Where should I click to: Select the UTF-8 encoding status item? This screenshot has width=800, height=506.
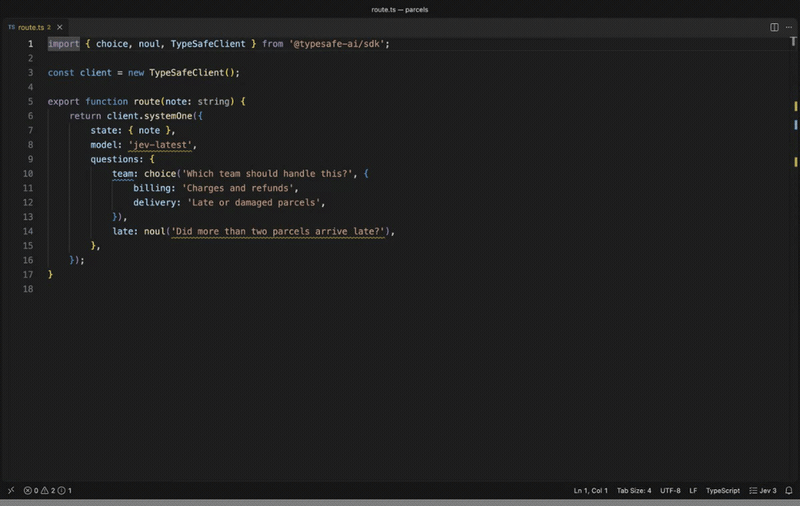670,490
